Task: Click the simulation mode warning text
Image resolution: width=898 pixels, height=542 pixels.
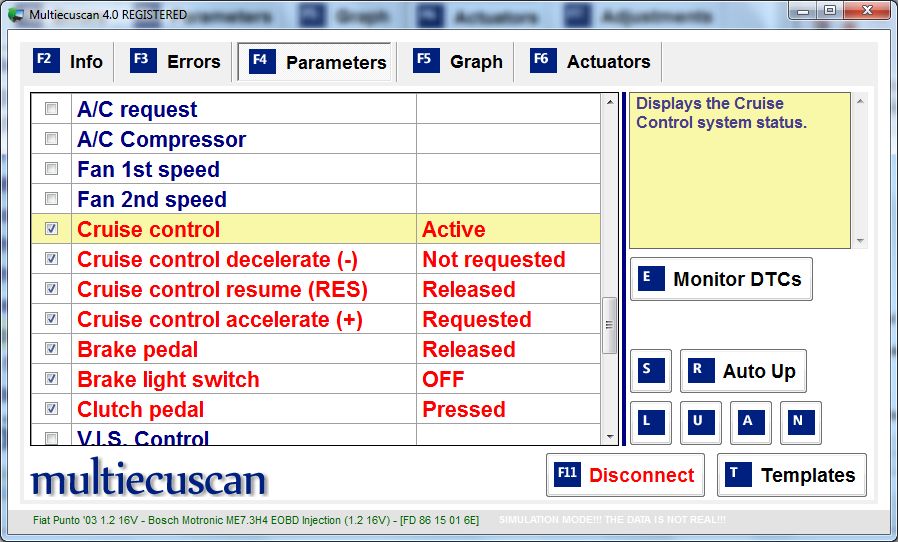Action: [x=612, y=520]
